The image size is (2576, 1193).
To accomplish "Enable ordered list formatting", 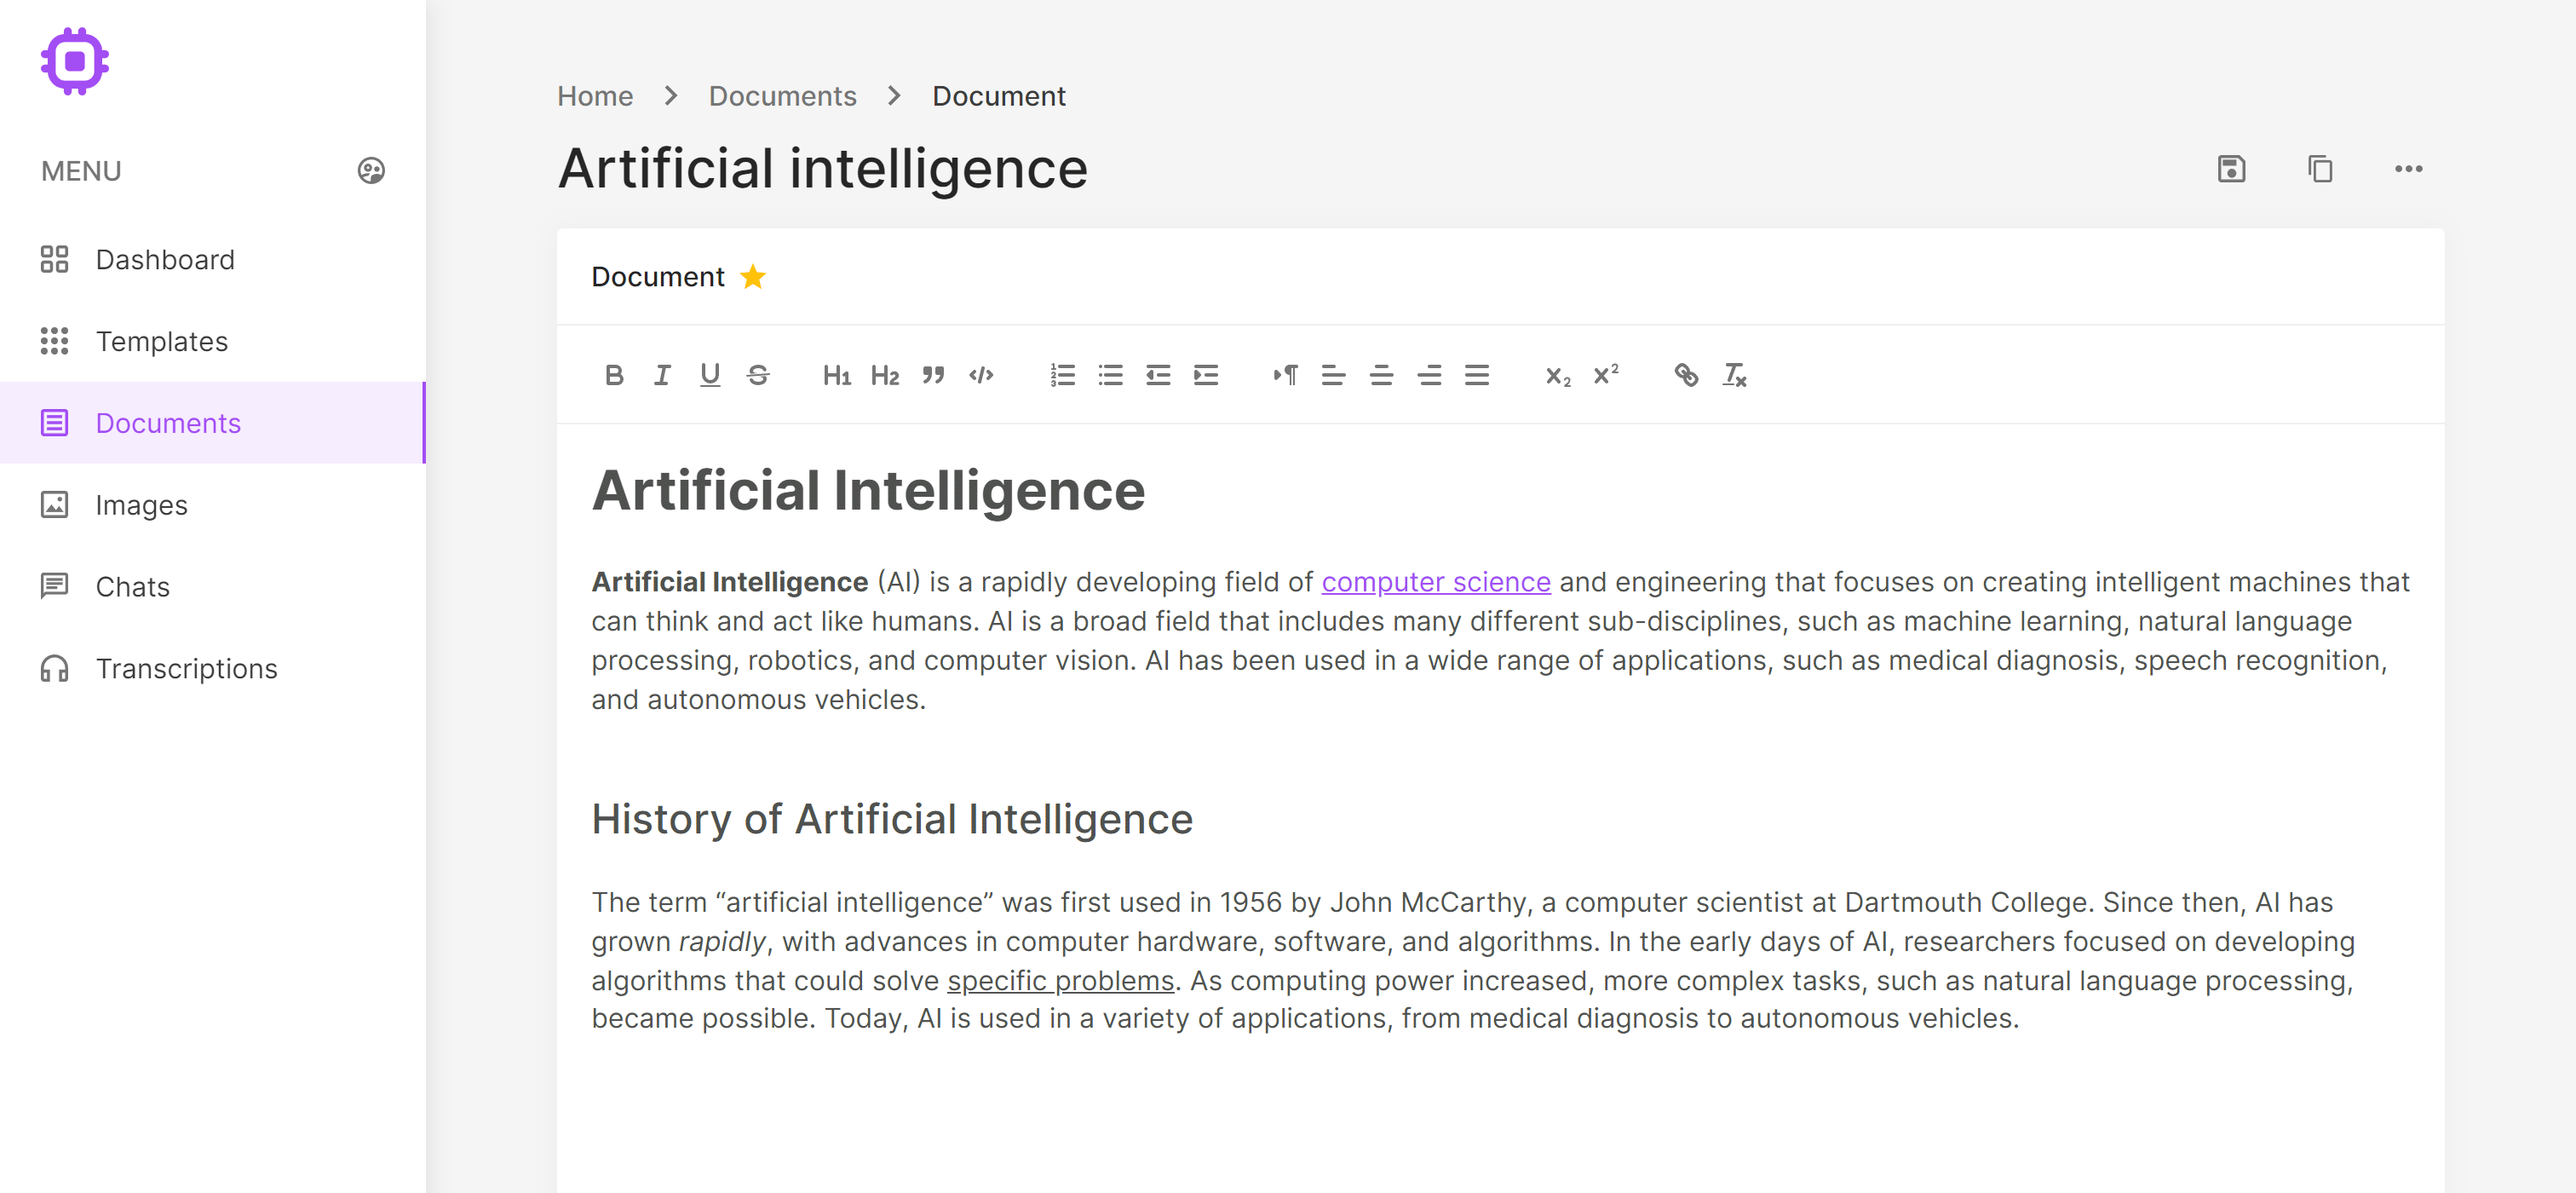I will (1063, 375).
